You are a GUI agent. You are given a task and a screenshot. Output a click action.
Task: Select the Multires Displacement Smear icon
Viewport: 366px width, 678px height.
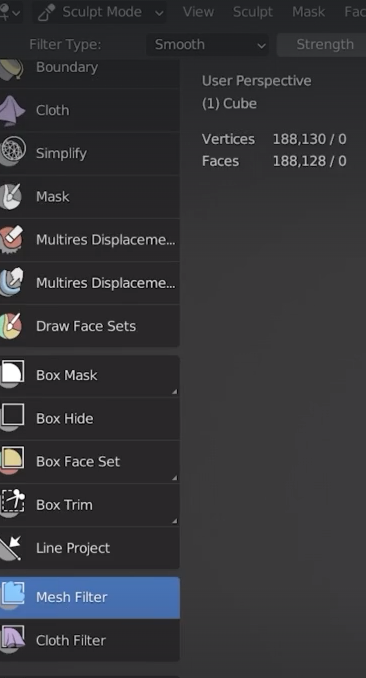(x=12, y=282)
